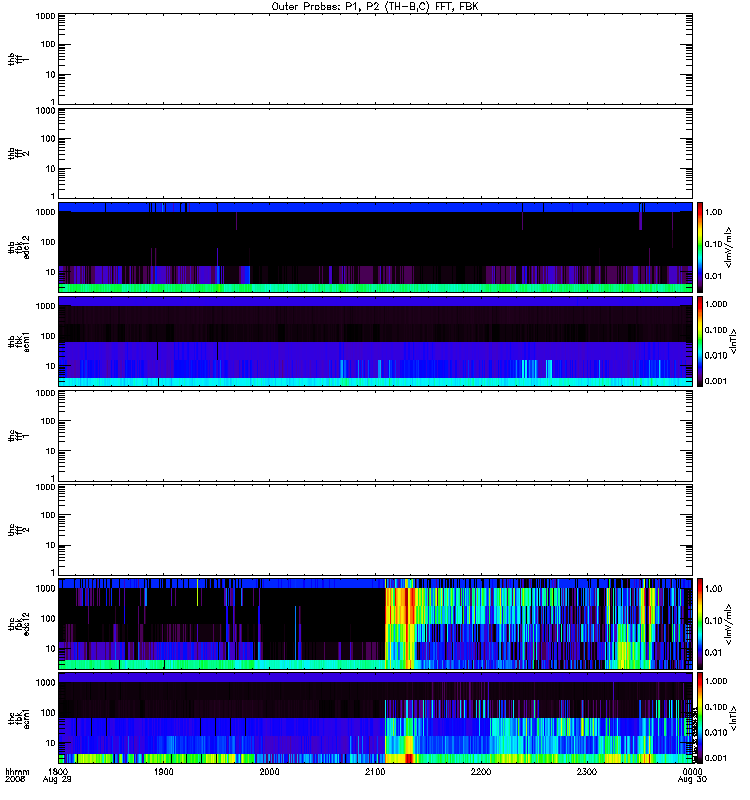Click the 'thc fff 2' y-axis label
The width and height of the screenshot is (750, 800).
point(19,530)
